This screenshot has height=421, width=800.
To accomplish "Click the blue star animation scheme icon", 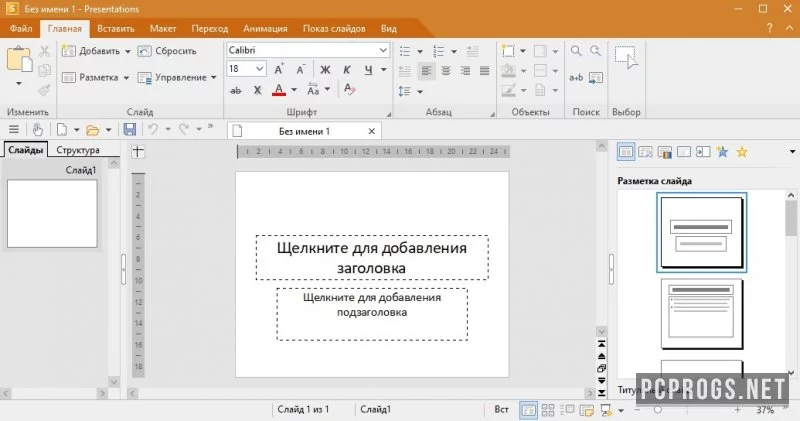I will tap(722, 152).
